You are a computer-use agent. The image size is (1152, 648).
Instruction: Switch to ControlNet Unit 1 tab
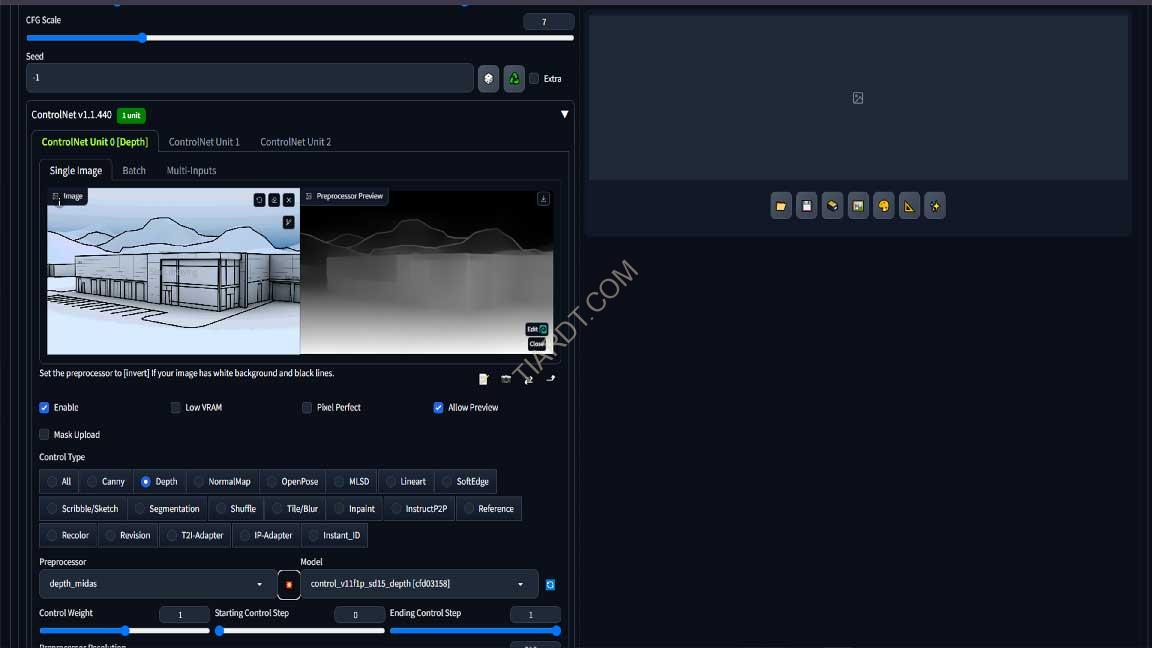point(204,142)
